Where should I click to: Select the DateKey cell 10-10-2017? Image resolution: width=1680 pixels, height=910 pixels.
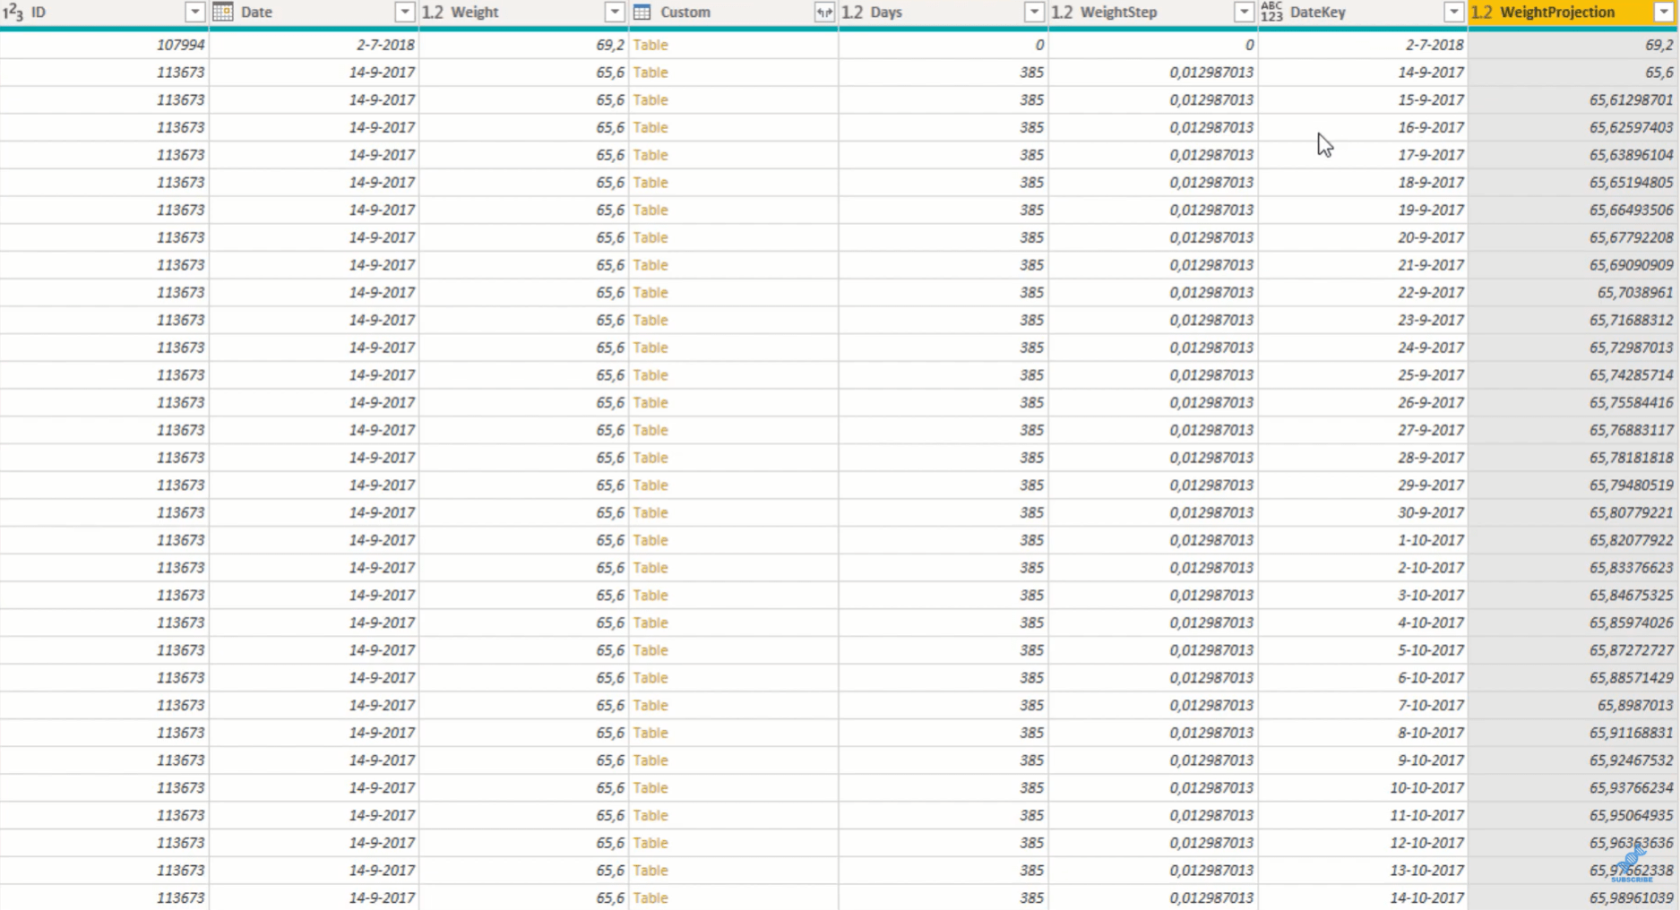(x=1363, y=788)
